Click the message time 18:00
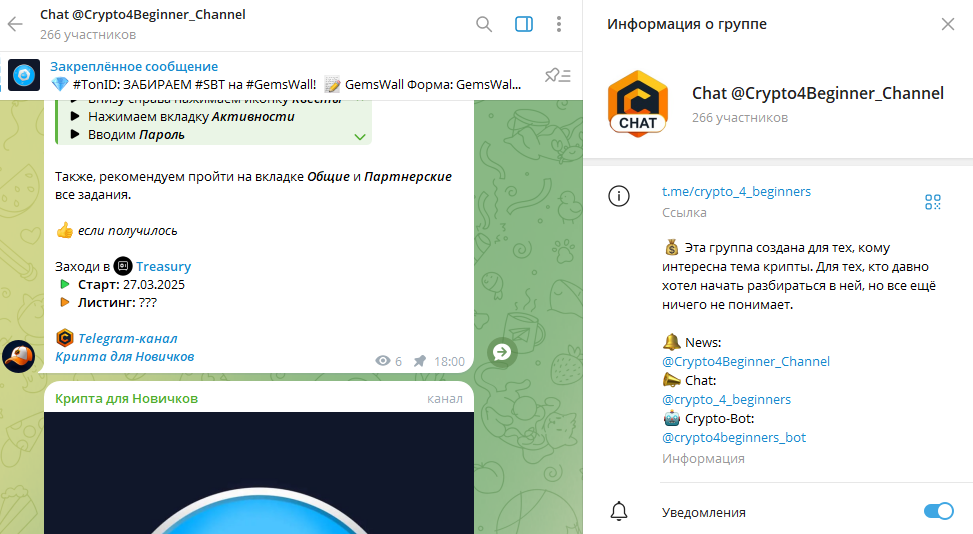The image size is (973, 534). (x=449, y=362)
